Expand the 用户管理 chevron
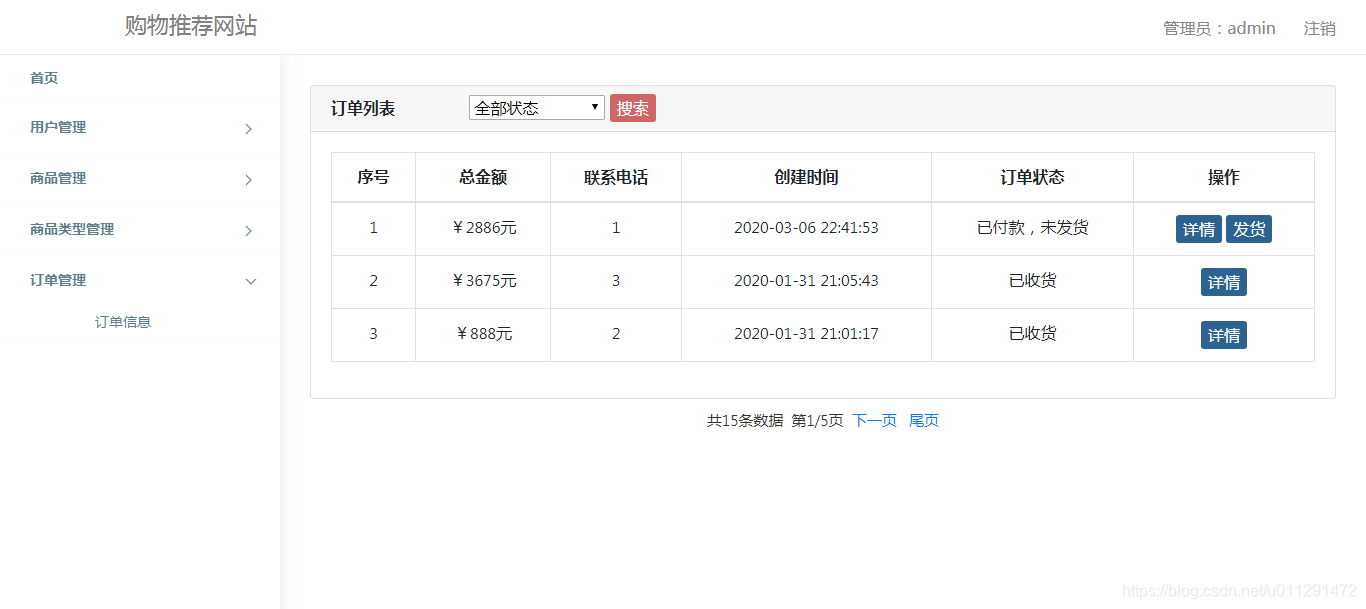 (x=249, y=129)
